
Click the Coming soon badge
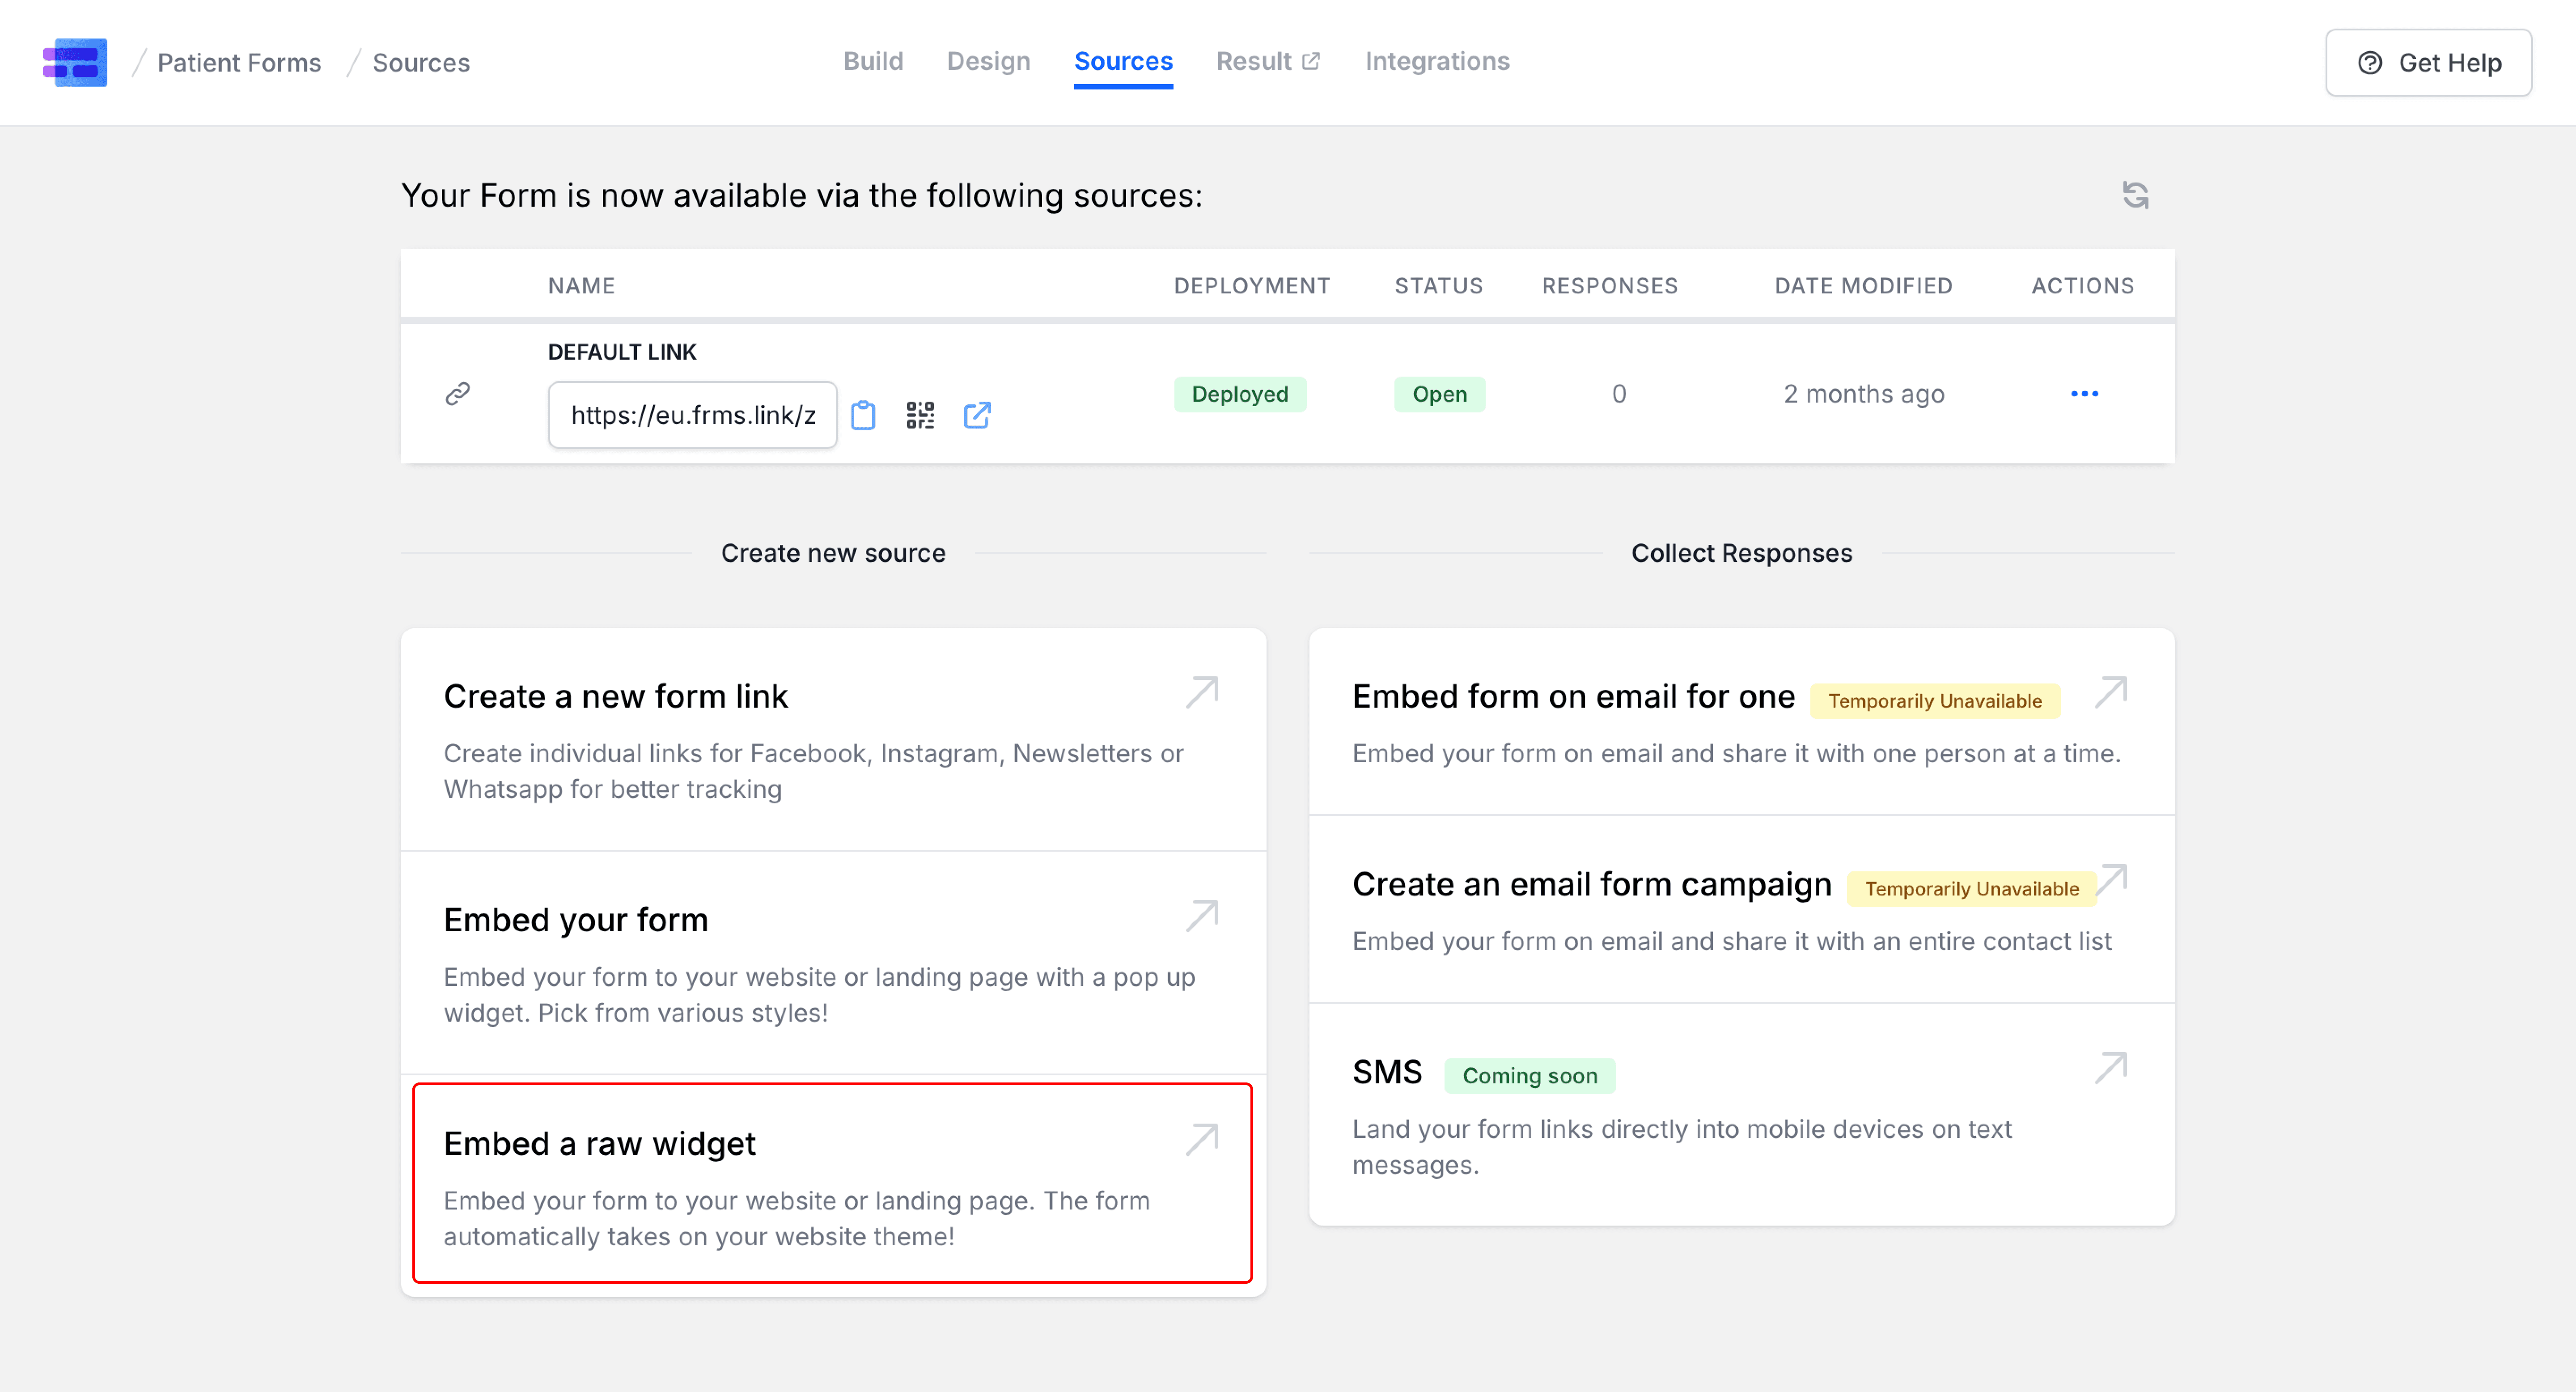tap(1529, 1076)
